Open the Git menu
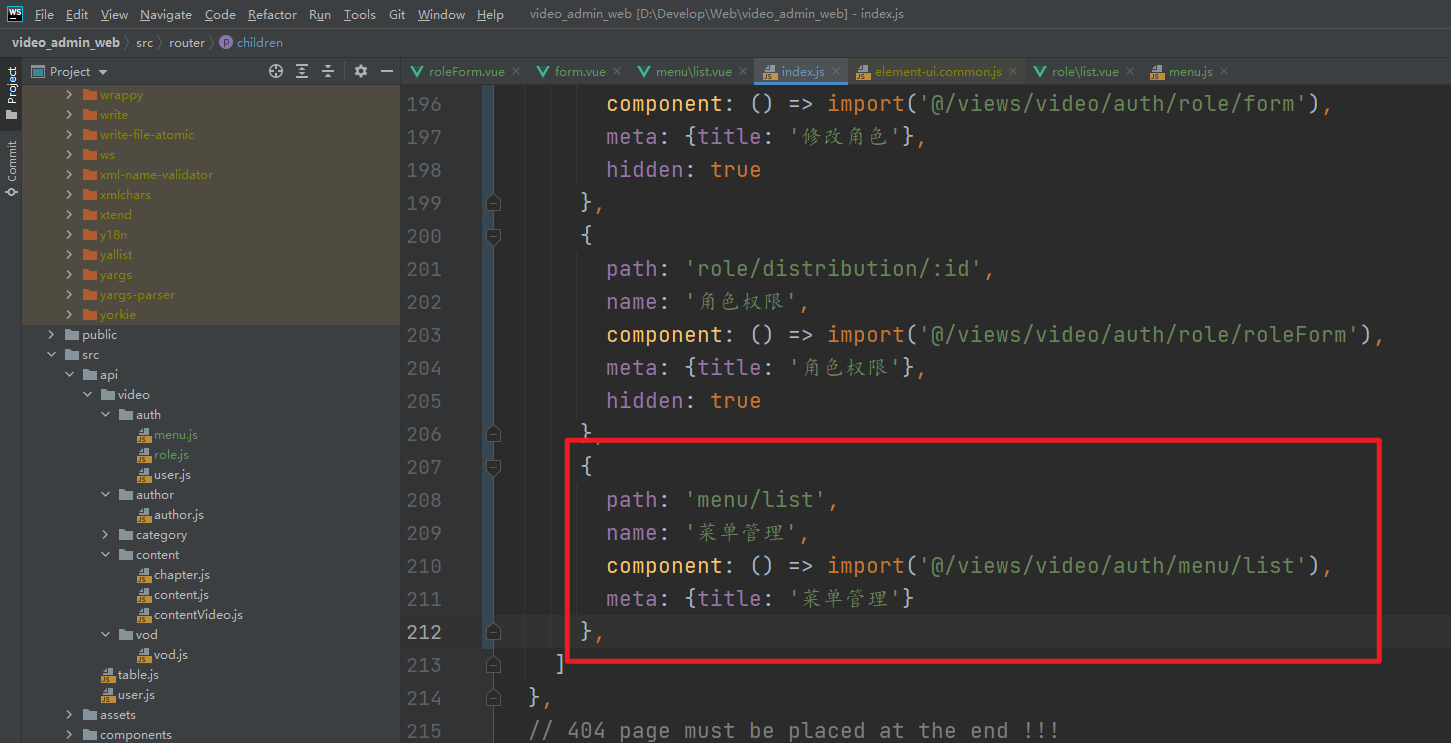Viewport: 1451px width, 743px height. (x=397, y=15)
